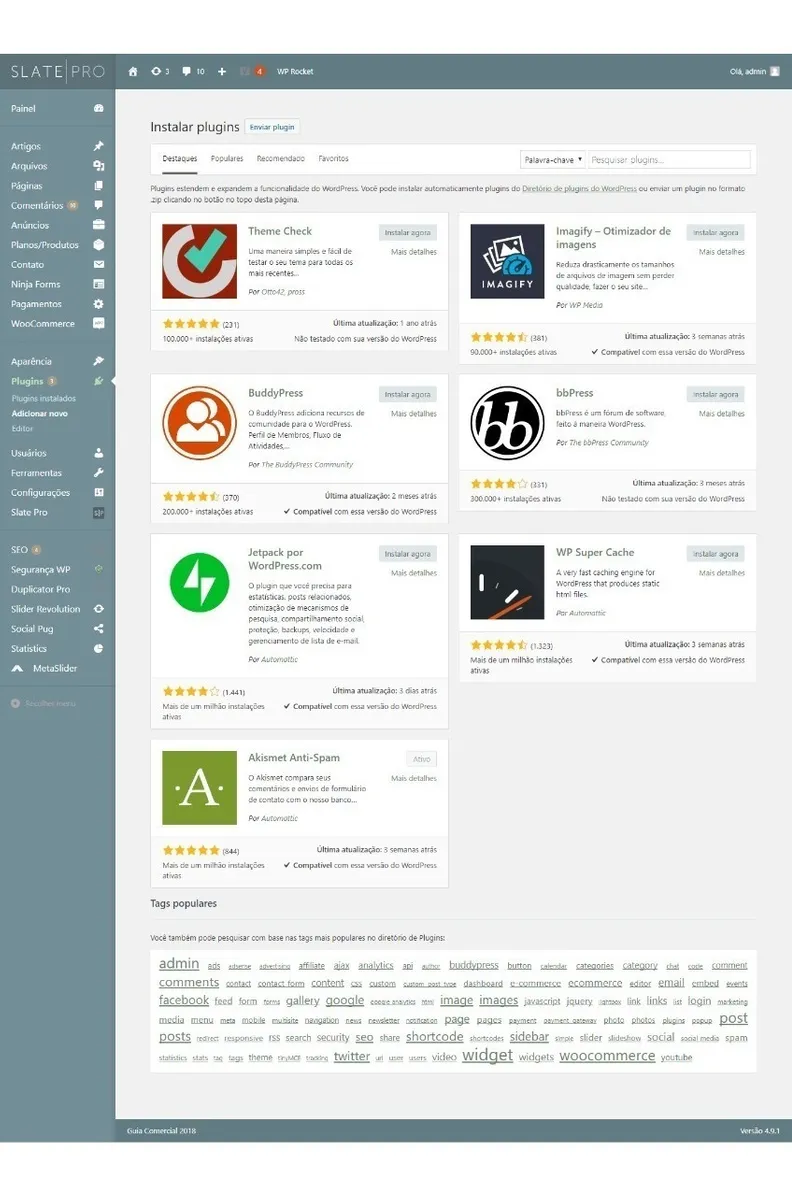Open Mais detalhes for Akismet Anti-Spam
The width and height of the screenshot is (792, 1200).
(x=414, y=778)
